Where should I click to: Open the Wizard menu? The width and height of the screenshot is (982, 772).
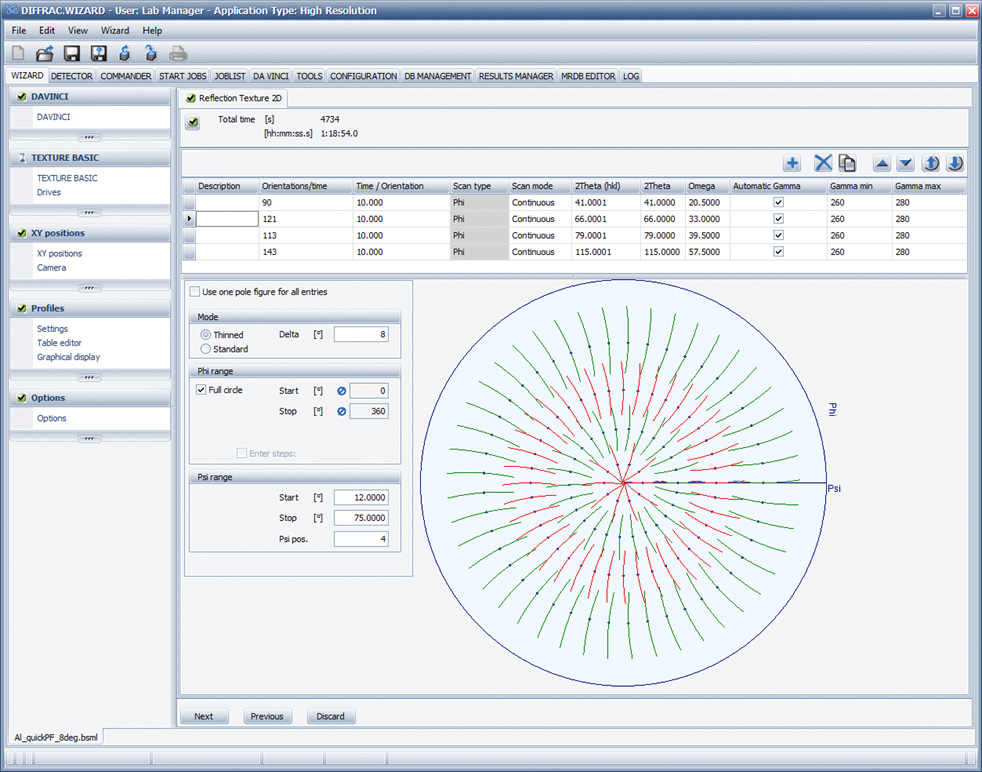tap(114, 31)
